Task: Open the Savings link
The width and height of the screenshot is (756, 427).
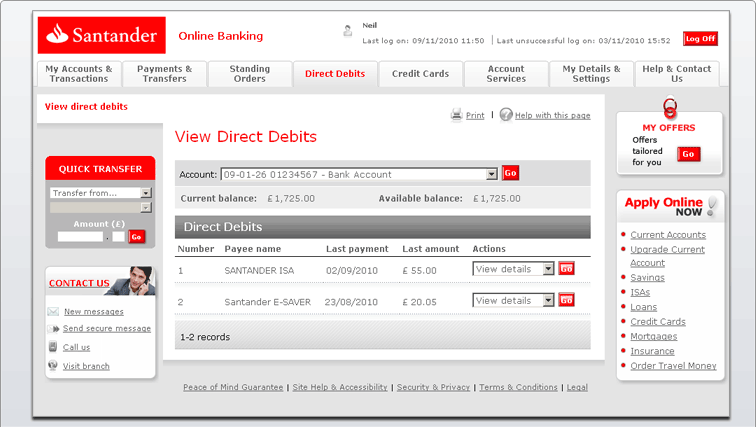Action: click(648, 278)
